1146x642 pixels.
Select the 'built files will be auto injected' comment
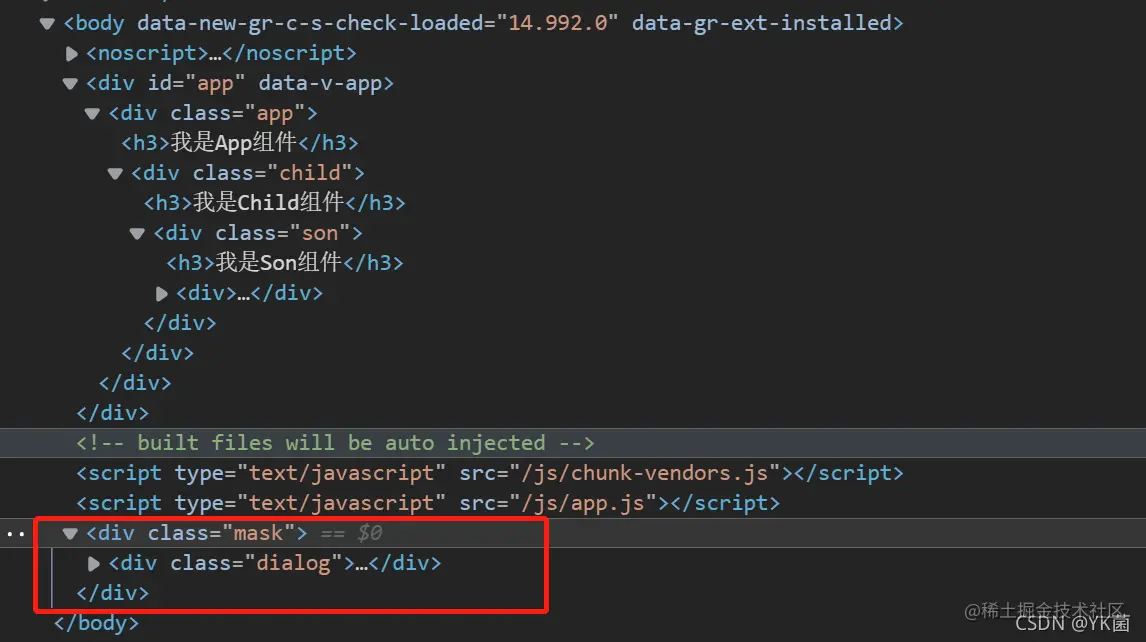coord(335,443)
